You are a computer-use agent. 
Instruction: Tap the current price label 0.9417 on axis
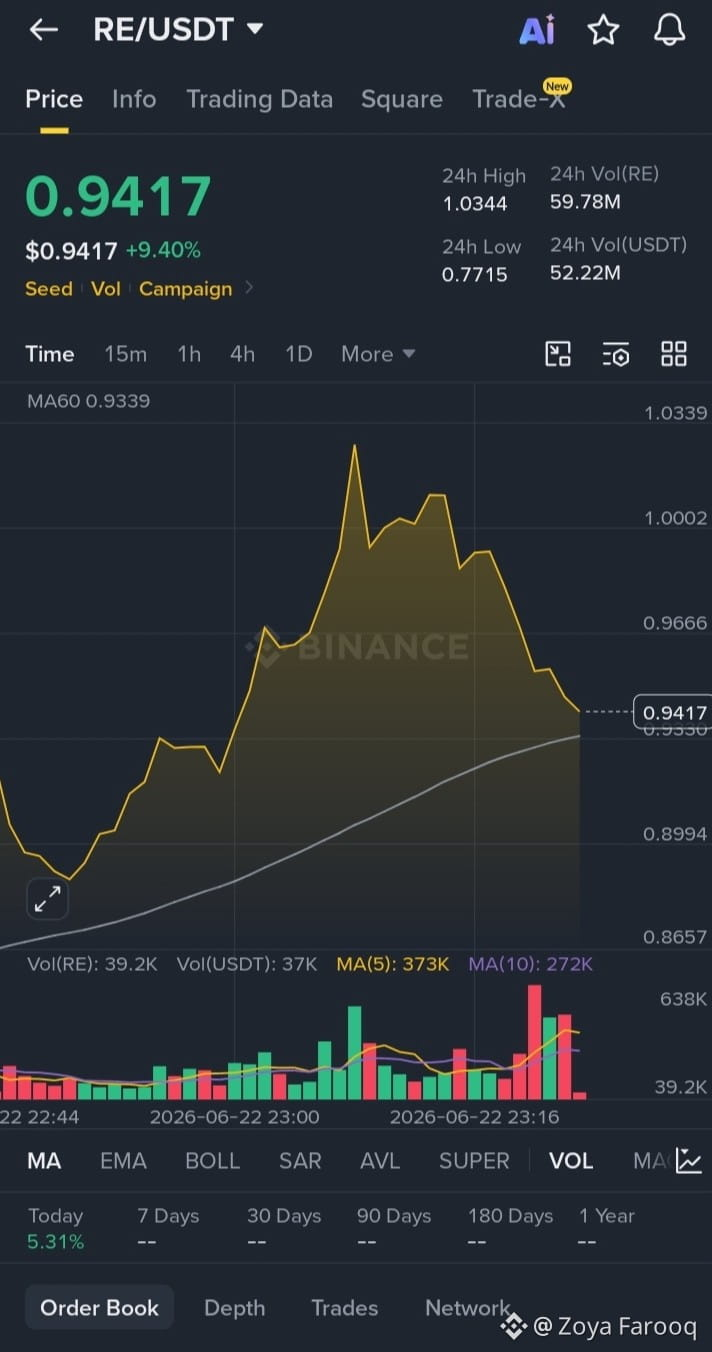[674, 713]
